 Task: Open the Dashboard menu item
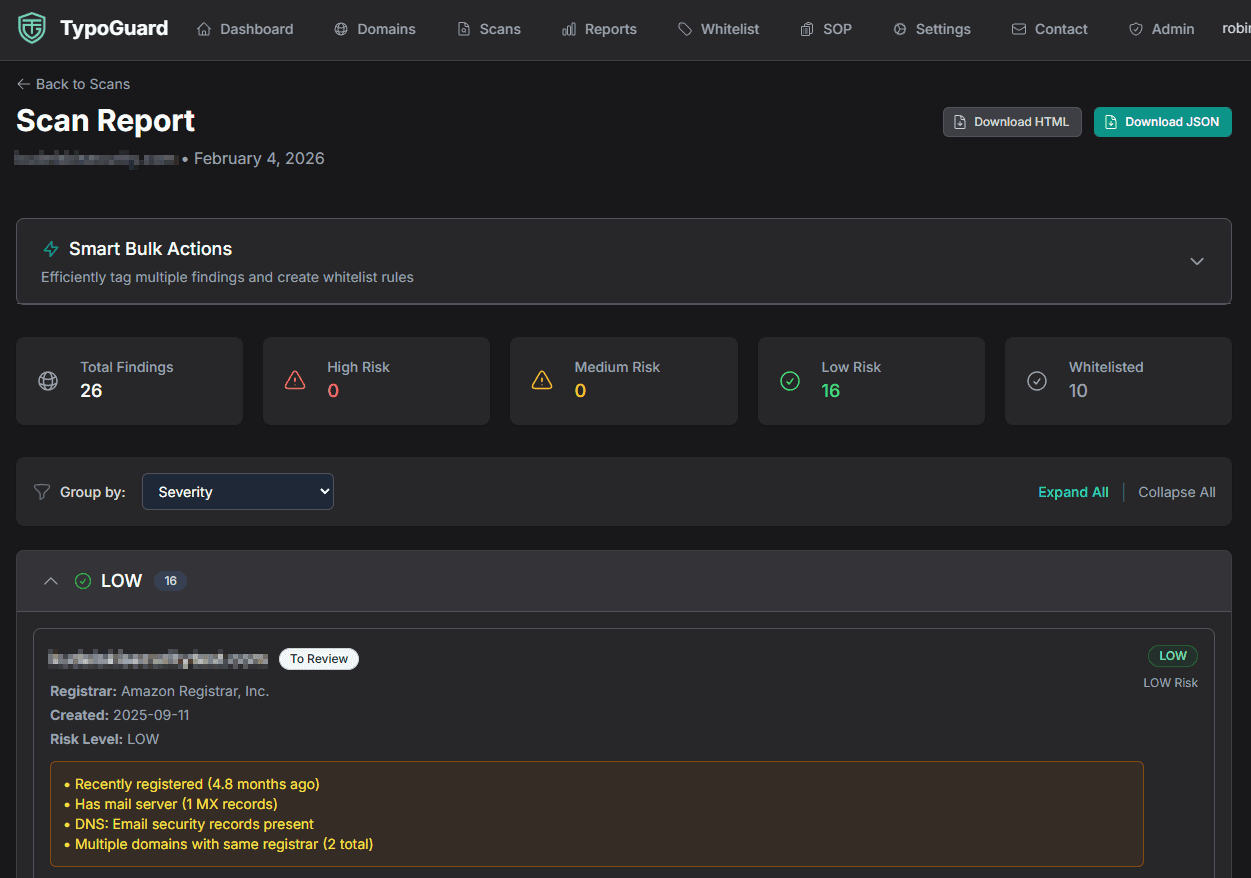coord(245,29)
